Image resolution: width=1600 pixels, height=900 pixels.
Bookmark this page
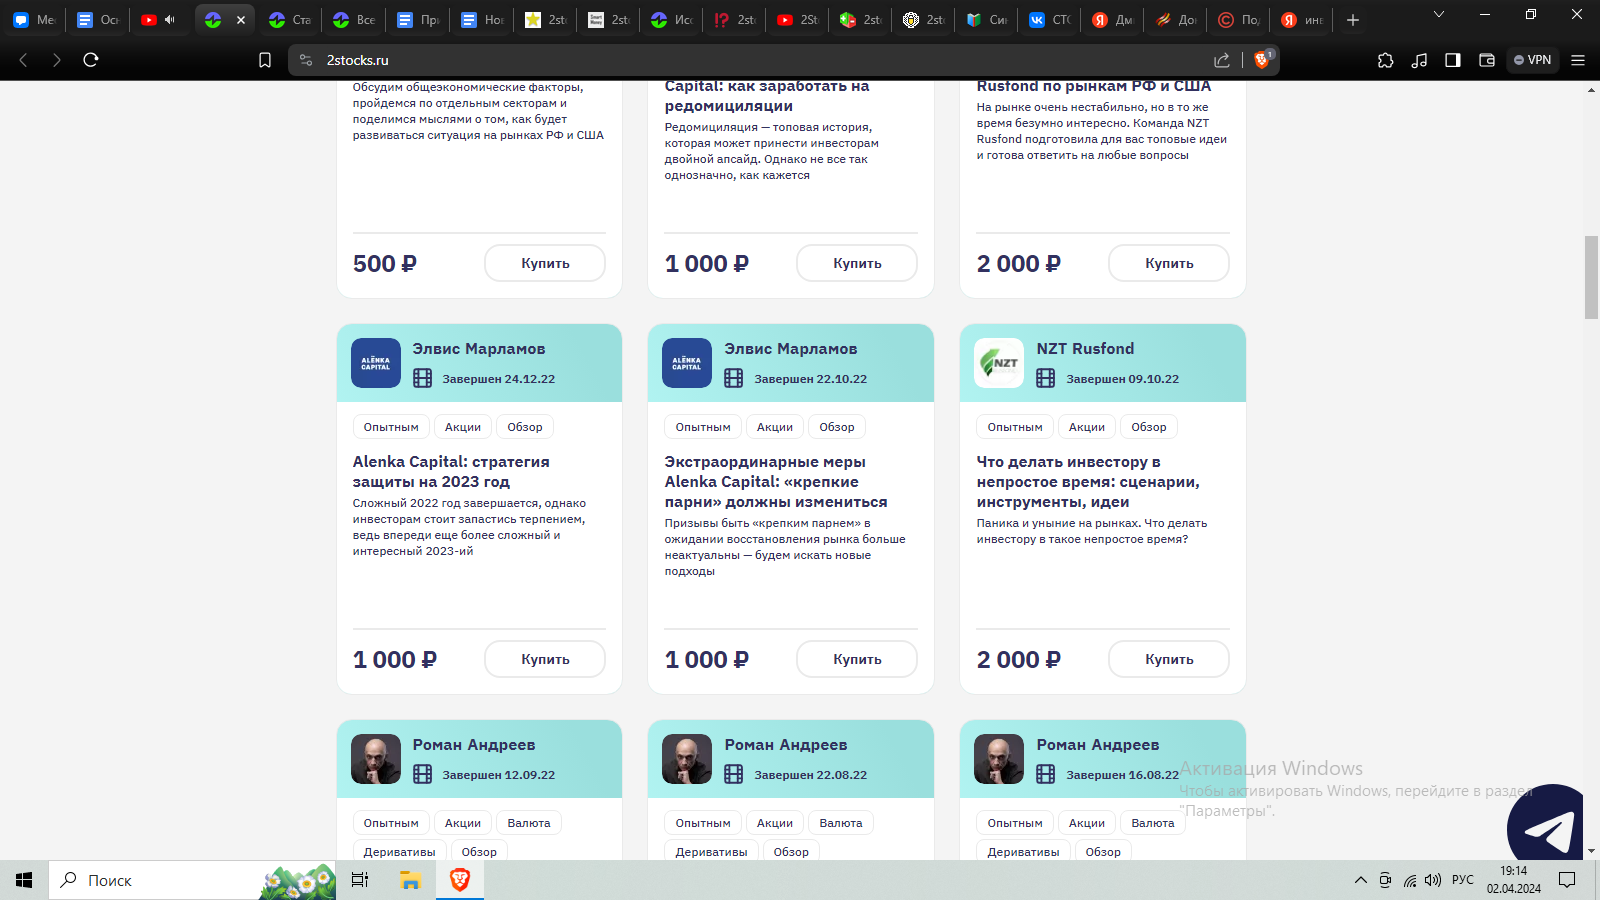pyautogui.click(x=265, y=60)
